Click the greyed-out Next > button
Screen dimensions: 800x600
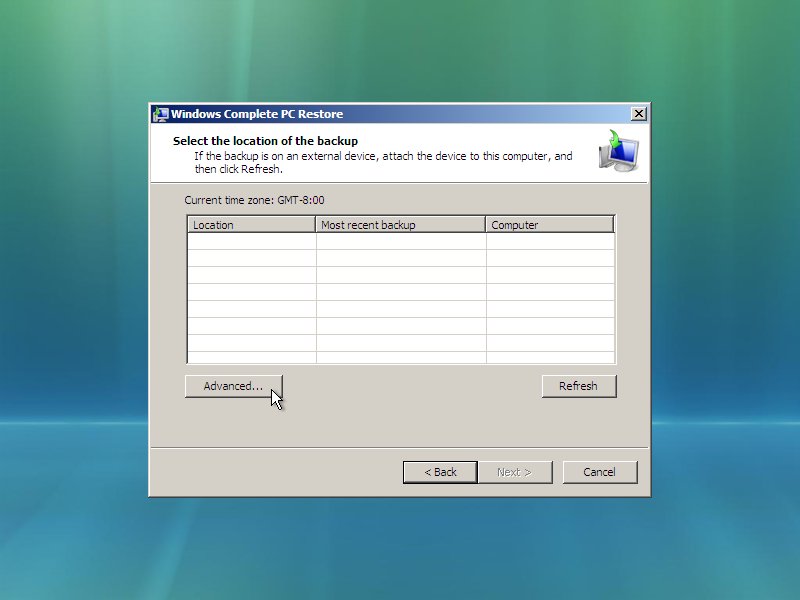[x=514, y=472]
